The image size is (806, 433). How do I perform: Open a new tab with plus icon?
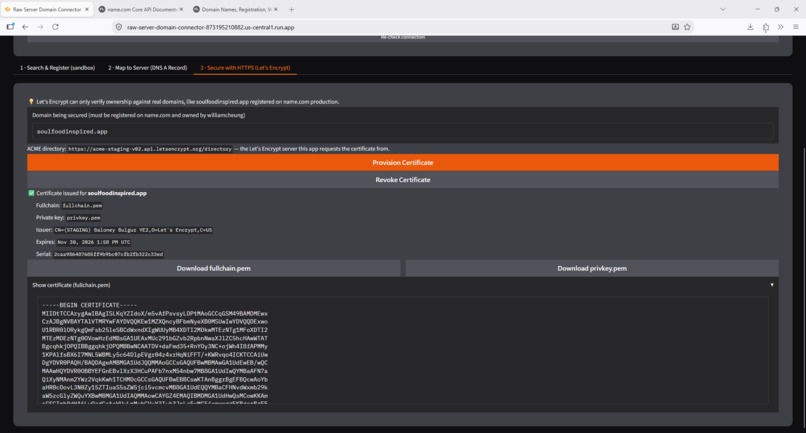click(291, 9)
